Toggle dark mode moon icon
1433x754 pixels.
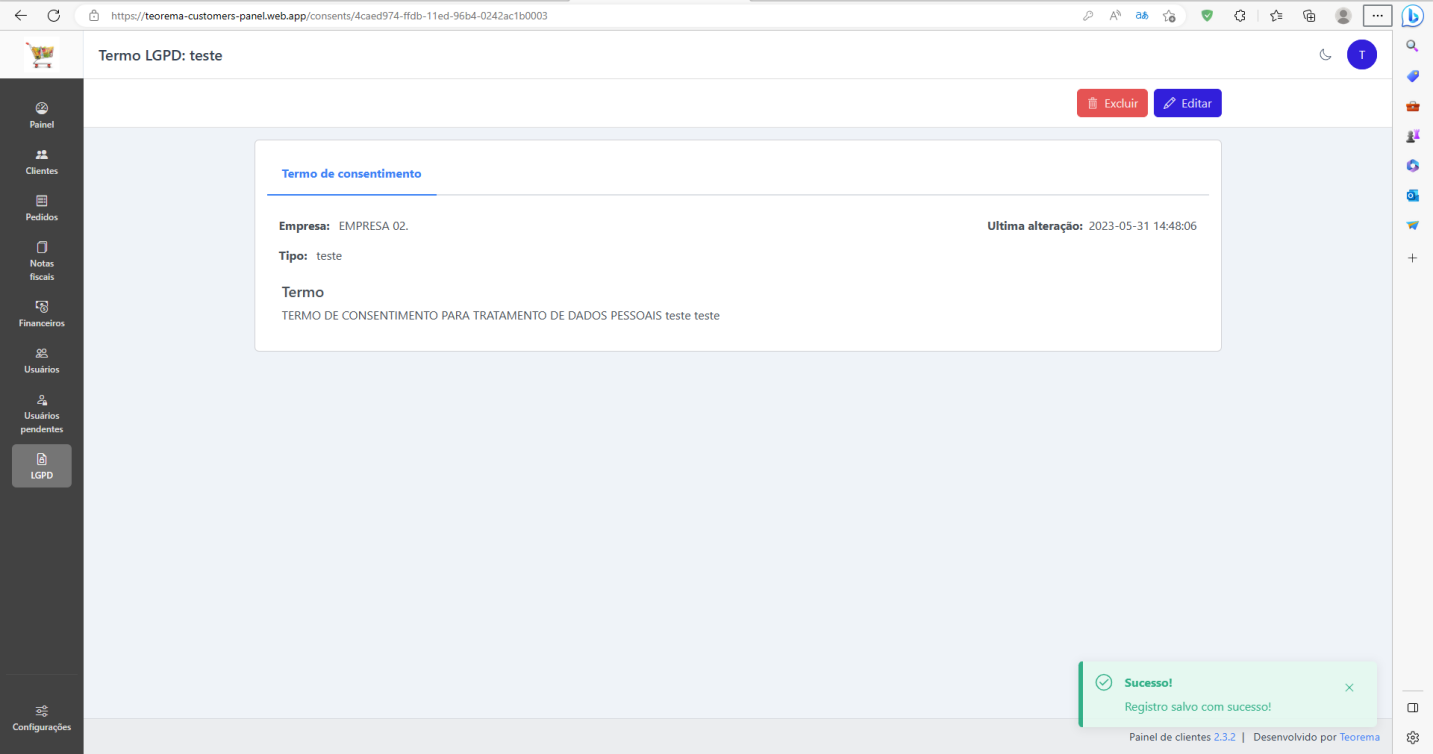pos(1326,55)
